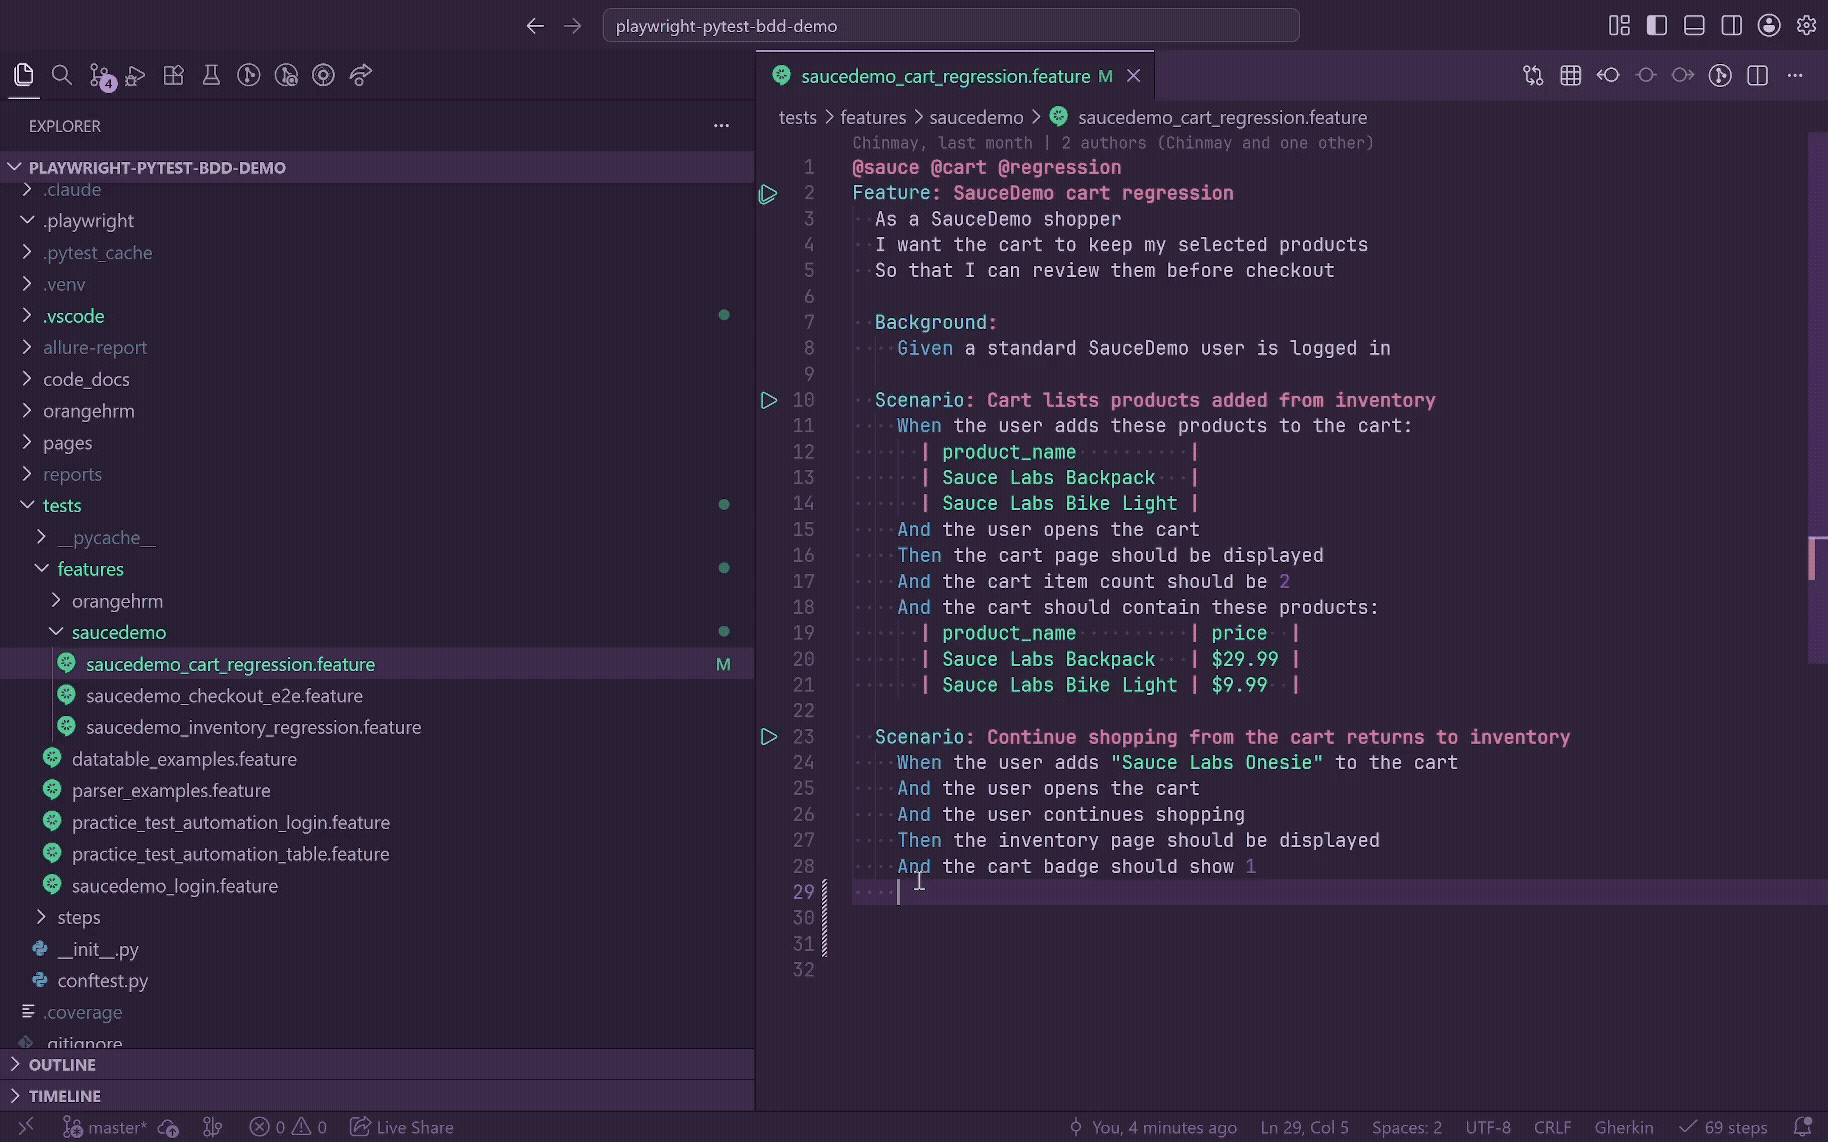Image resolution: width=1828 pixels, height=1142 pixels.
Task: Open the Manage gear icon in the title bar
Action: [1806, 25]
